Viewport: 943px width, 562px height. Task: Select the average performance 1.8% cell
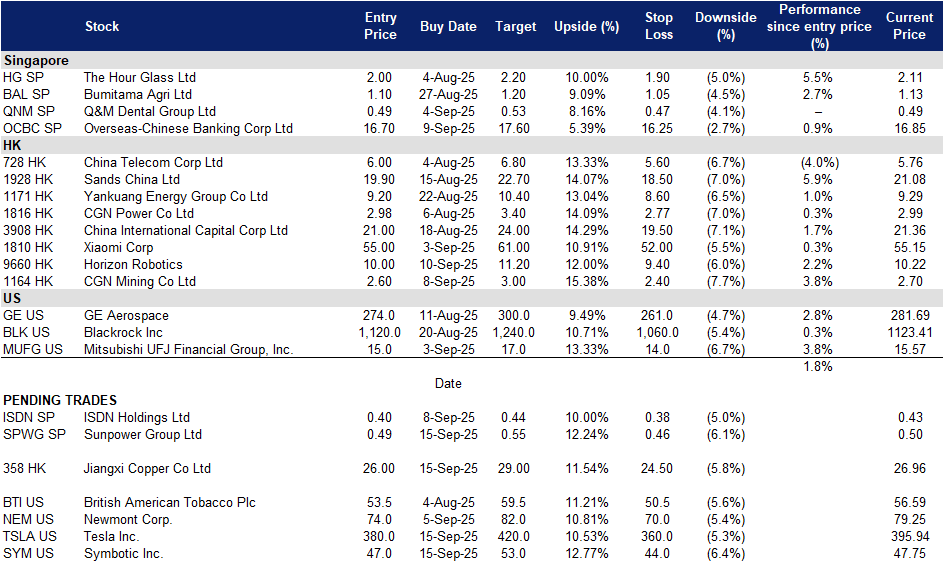click(x=817, y=366)
